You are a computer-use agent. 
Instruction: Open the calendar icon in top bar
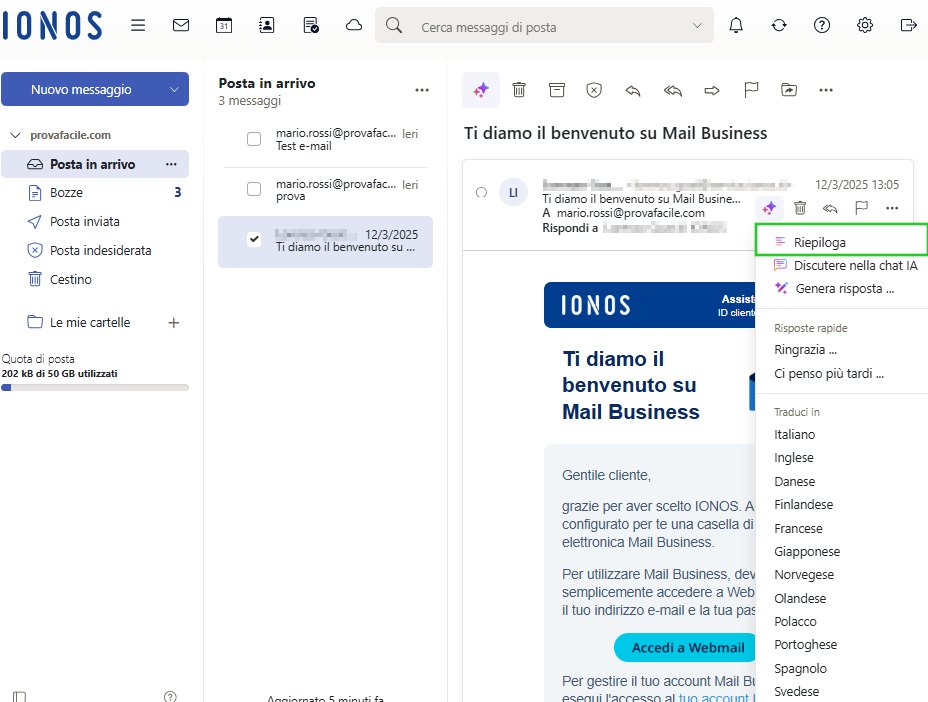point(224,25)
